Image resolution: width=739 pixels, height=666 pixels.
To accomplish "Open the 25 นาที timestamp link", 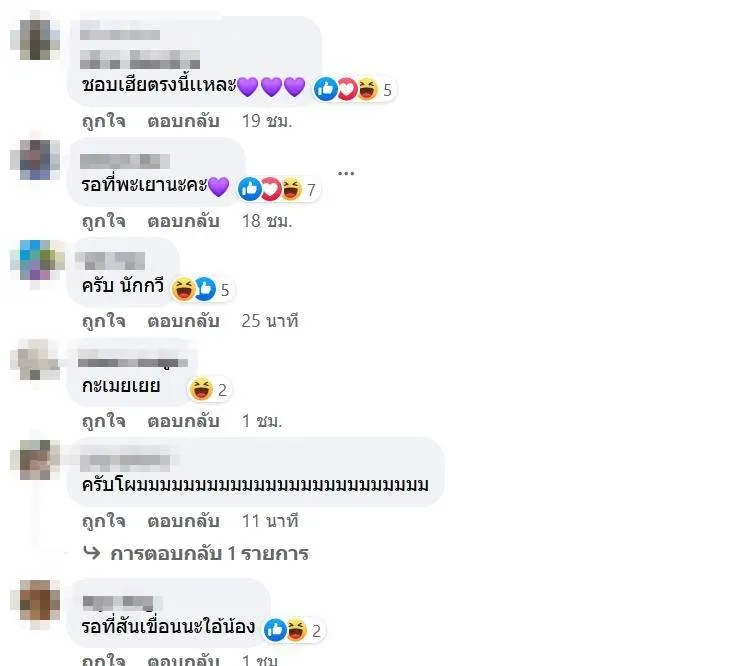I will (270, 321).
